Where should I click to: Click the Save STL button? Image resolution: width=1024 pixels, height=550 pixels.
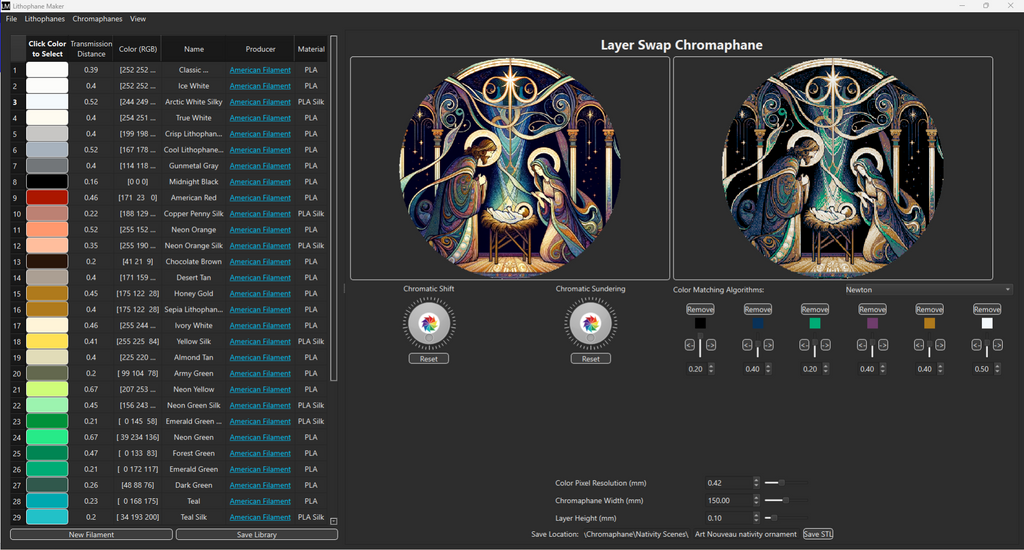click(818, 534)
